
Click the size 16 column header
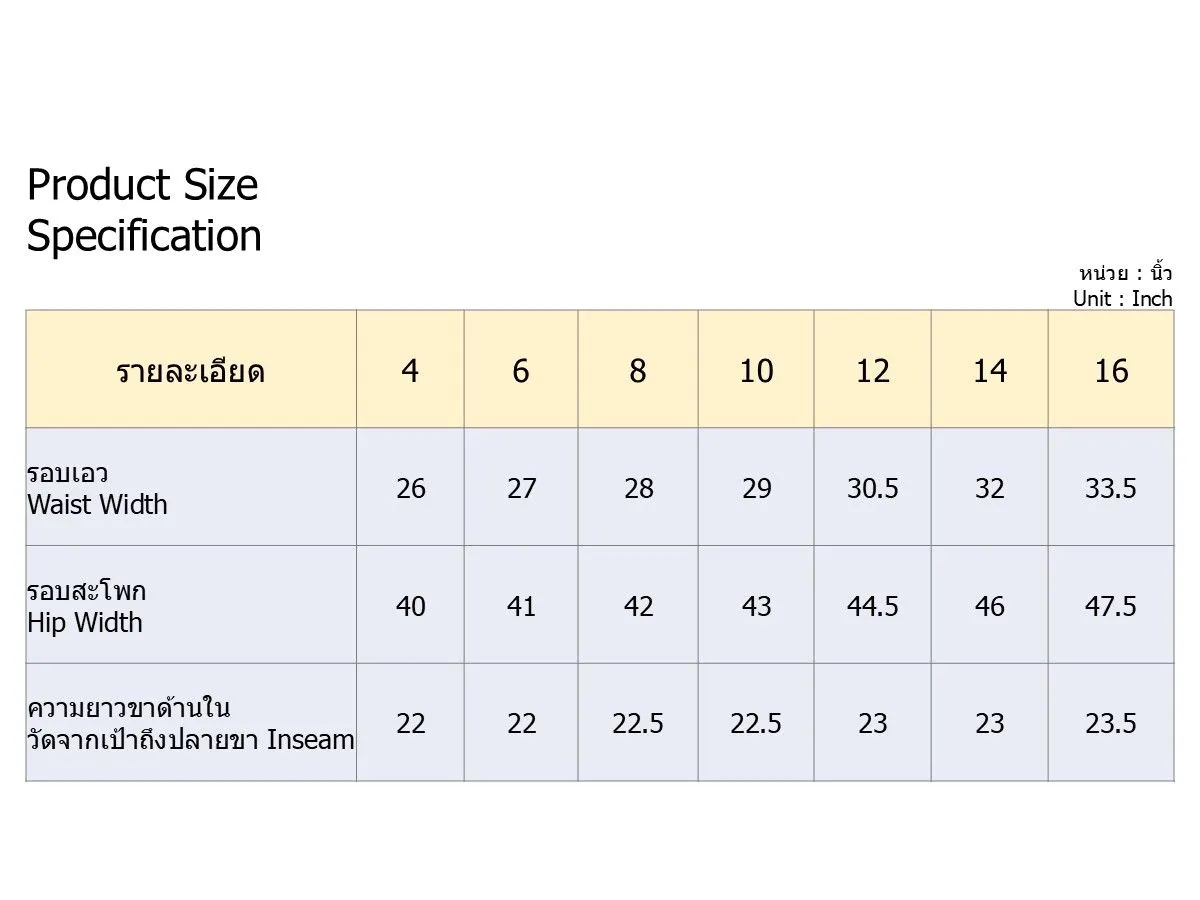1111,371
